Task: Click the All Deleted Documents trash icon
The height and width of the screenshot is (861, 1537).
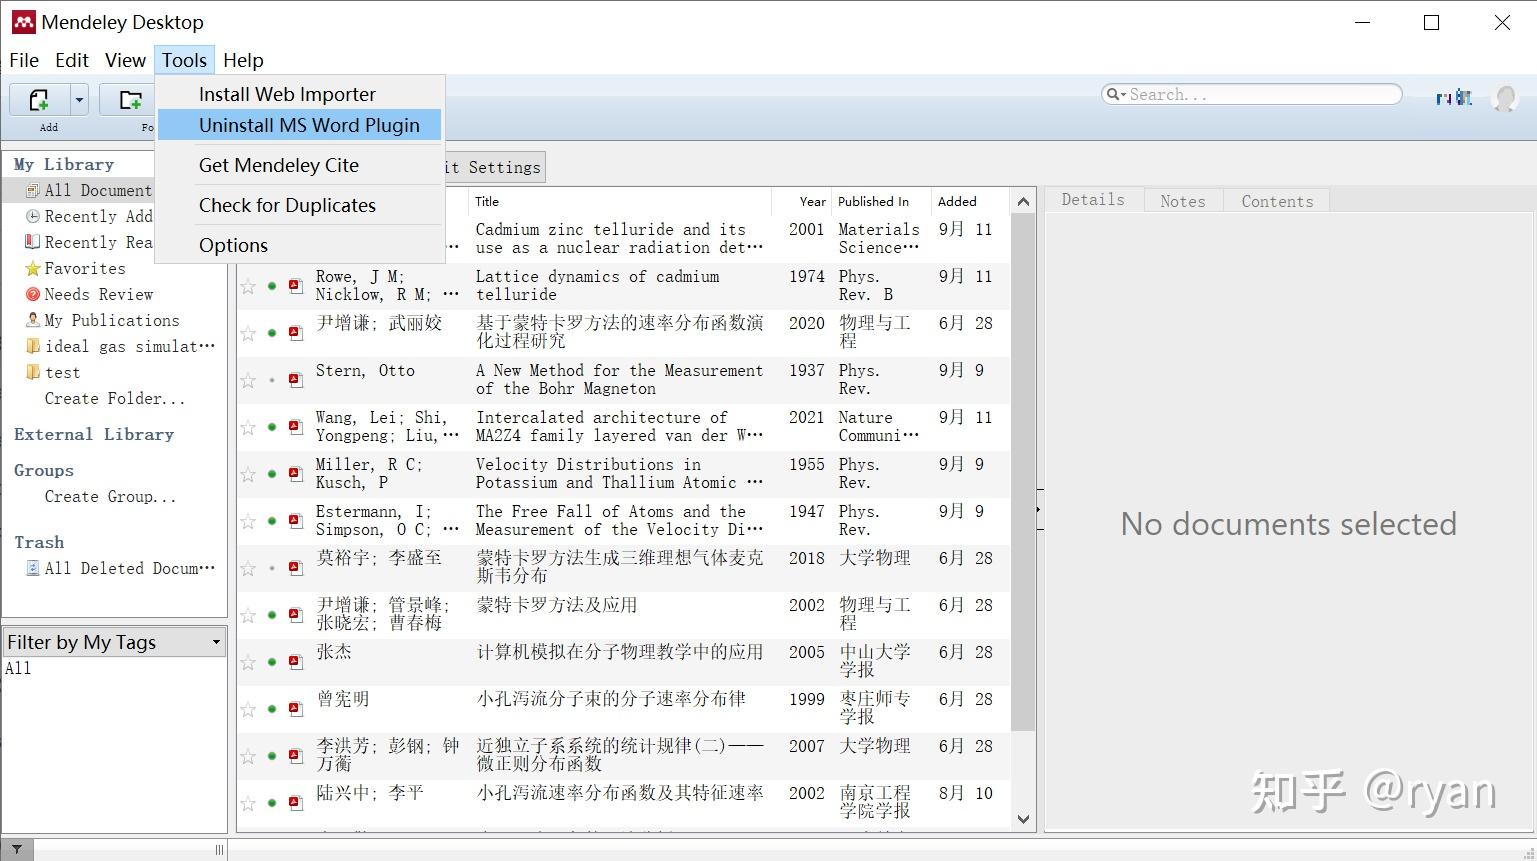Action: click(x=33, y=568)
